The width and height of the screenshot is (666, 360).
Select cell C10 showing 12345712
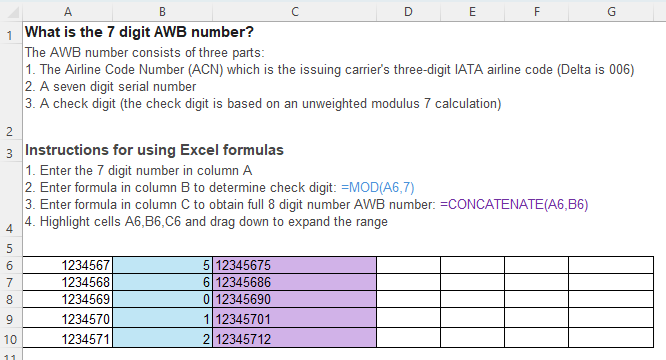point(294,338)
